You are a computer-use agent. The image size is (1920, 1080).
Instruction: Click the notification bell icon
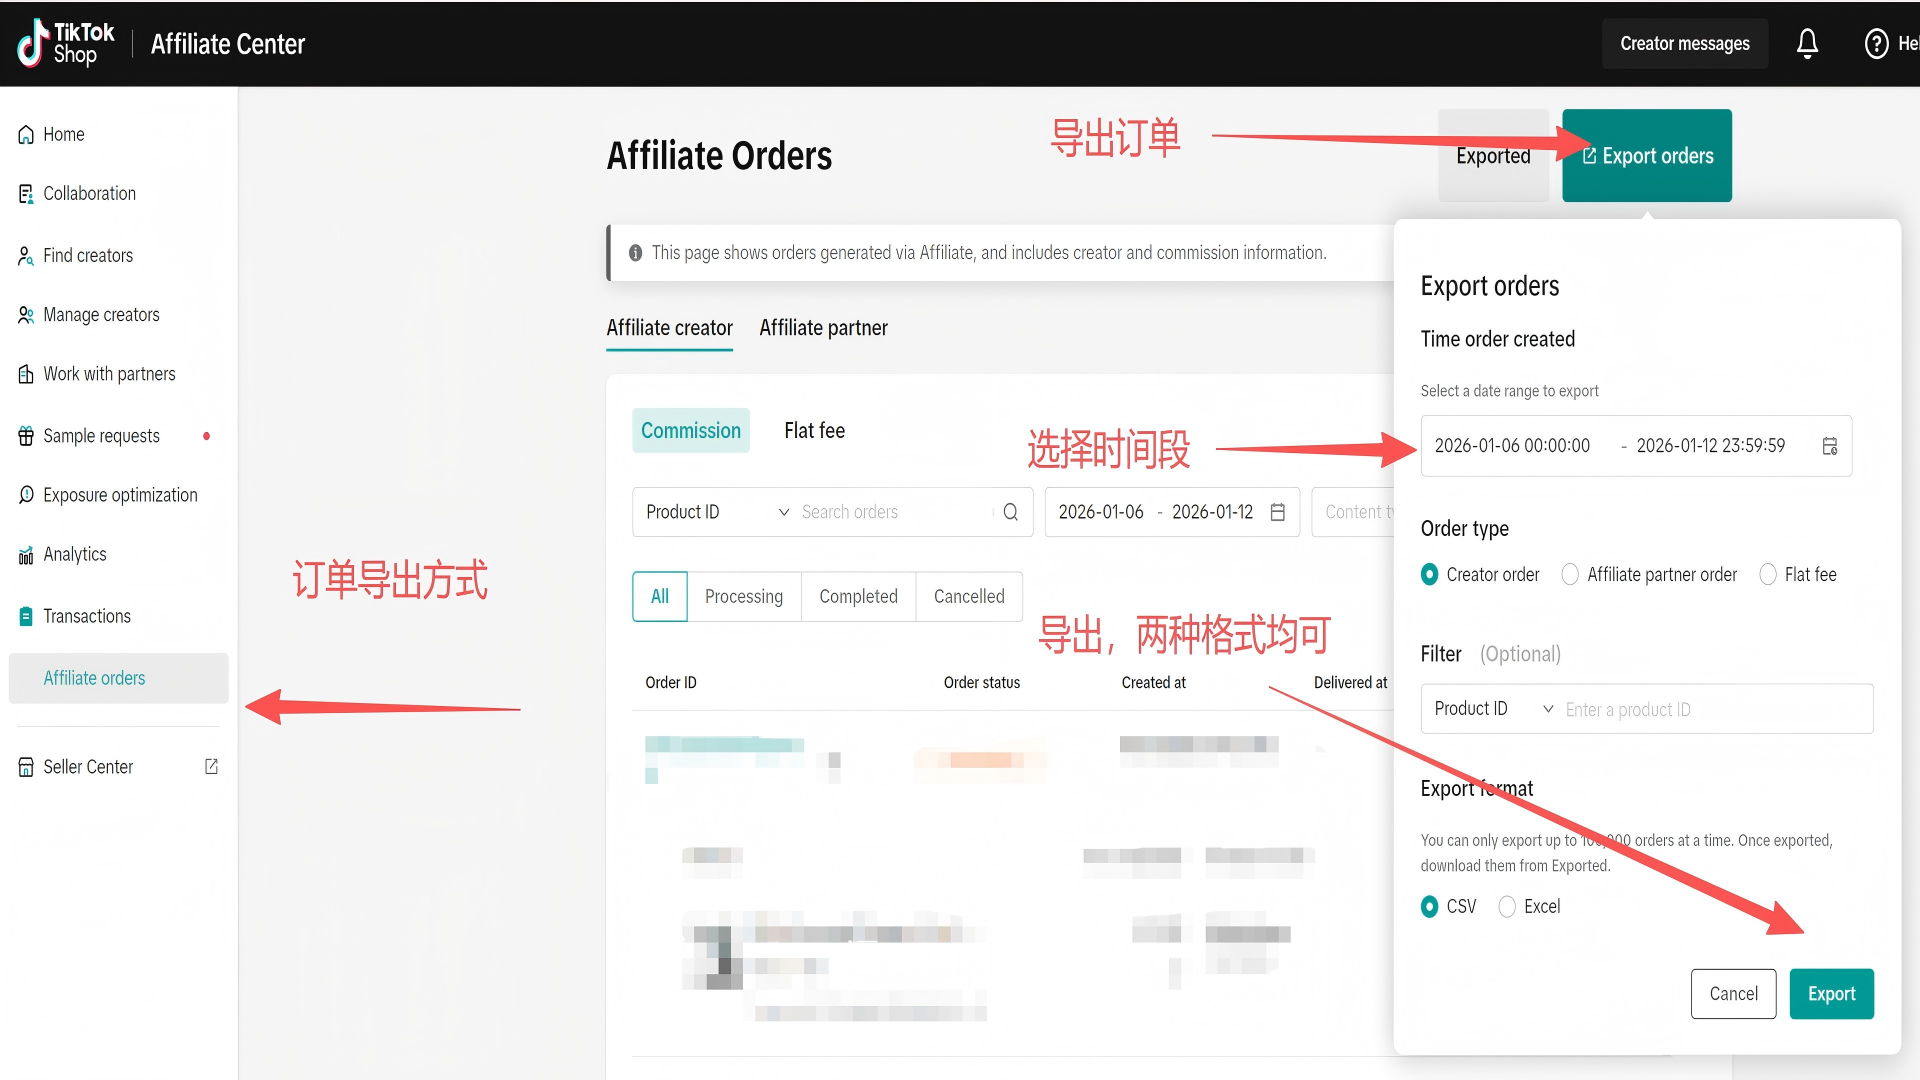click(x=1807, y=43)
